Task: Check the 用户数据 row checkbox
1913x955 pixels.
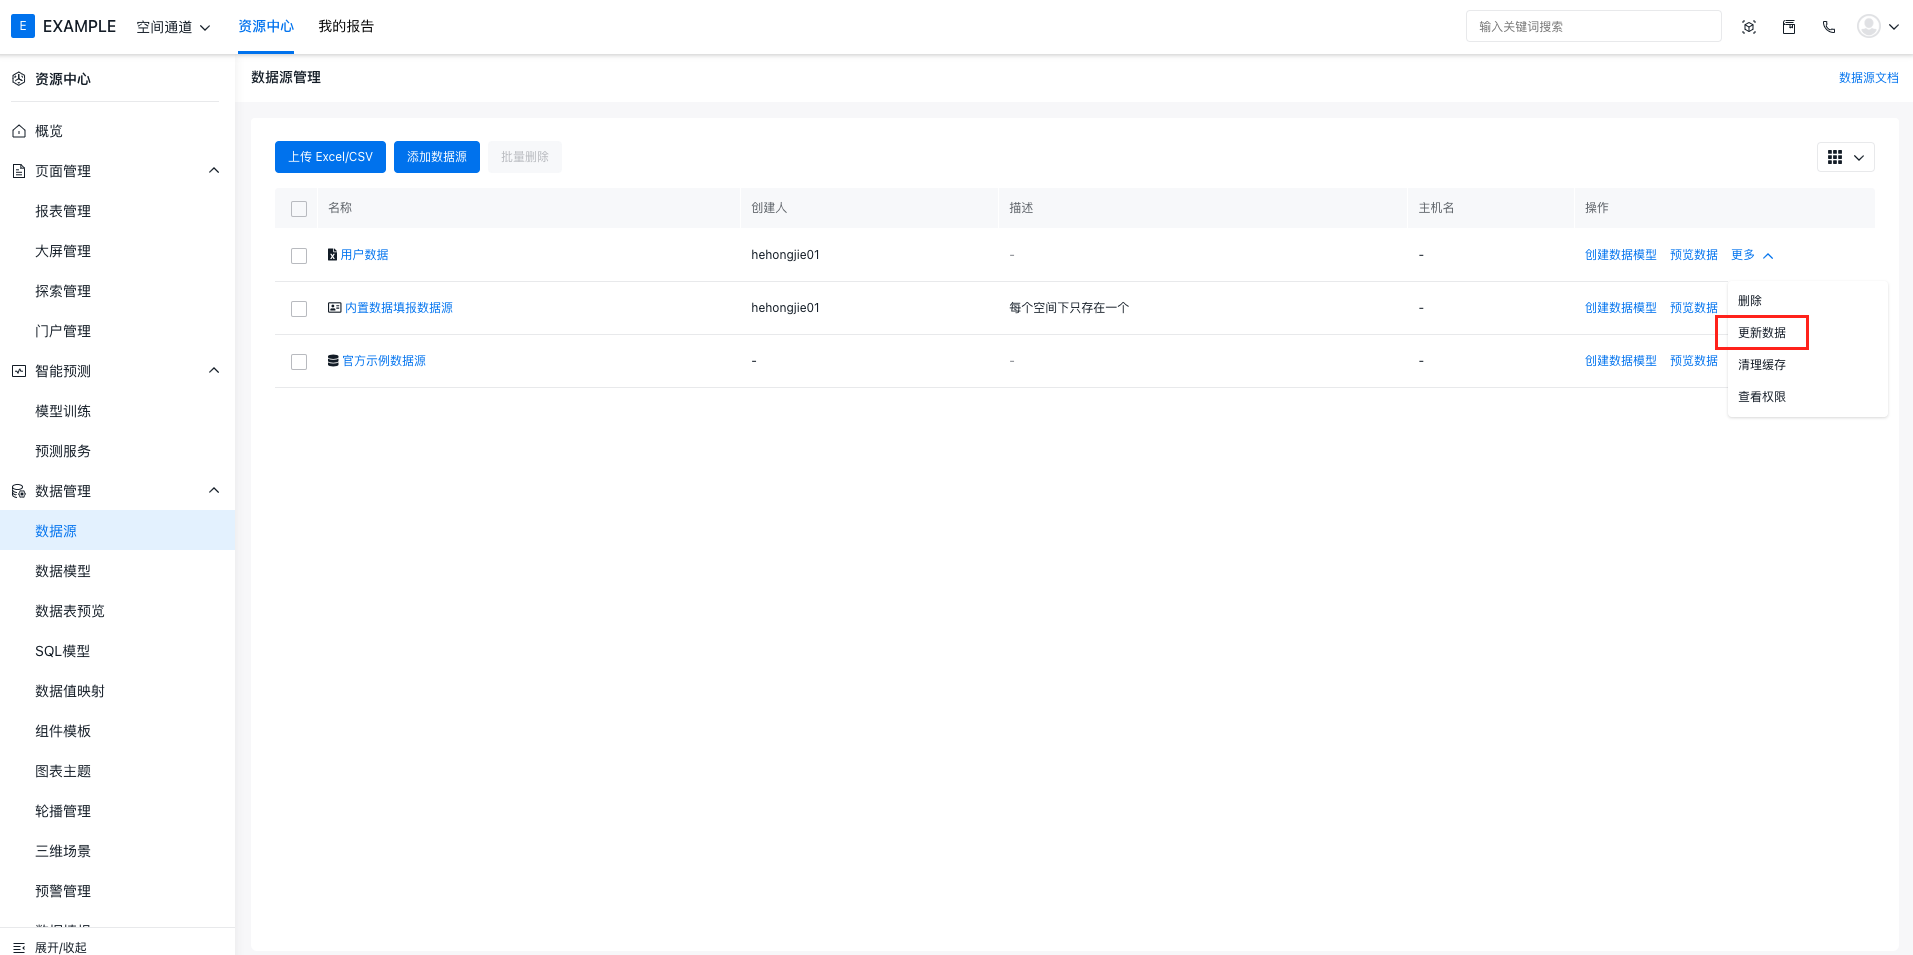Action: tap(299, 256)
